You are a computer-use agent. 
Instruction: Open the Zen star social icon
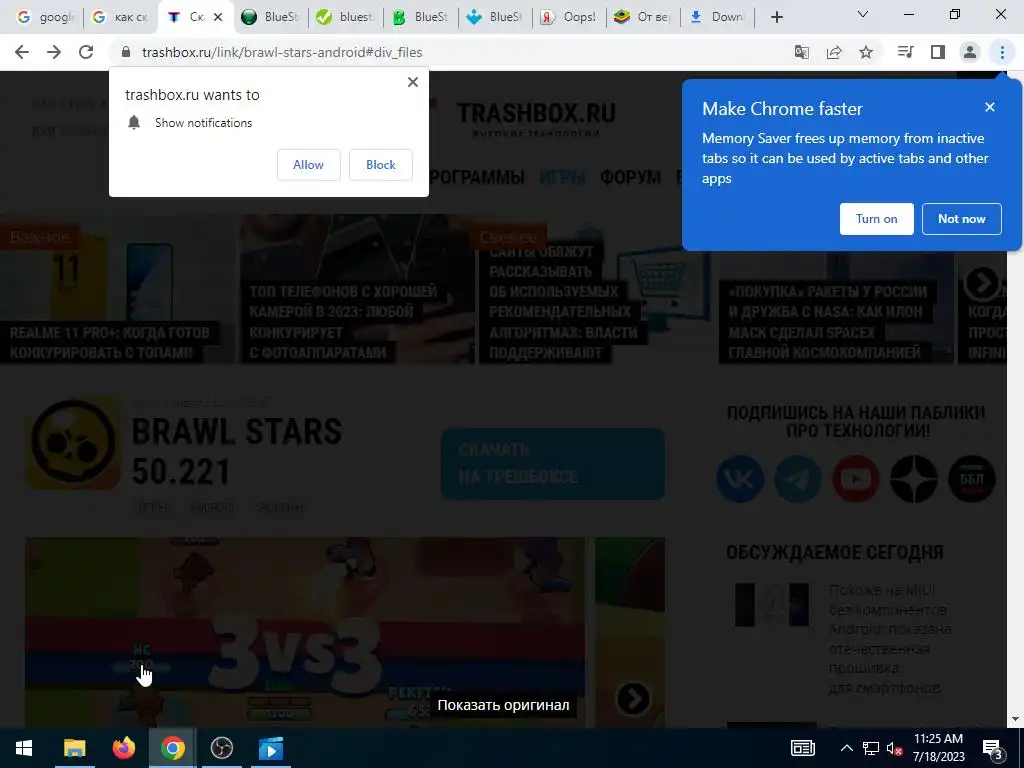914,479
